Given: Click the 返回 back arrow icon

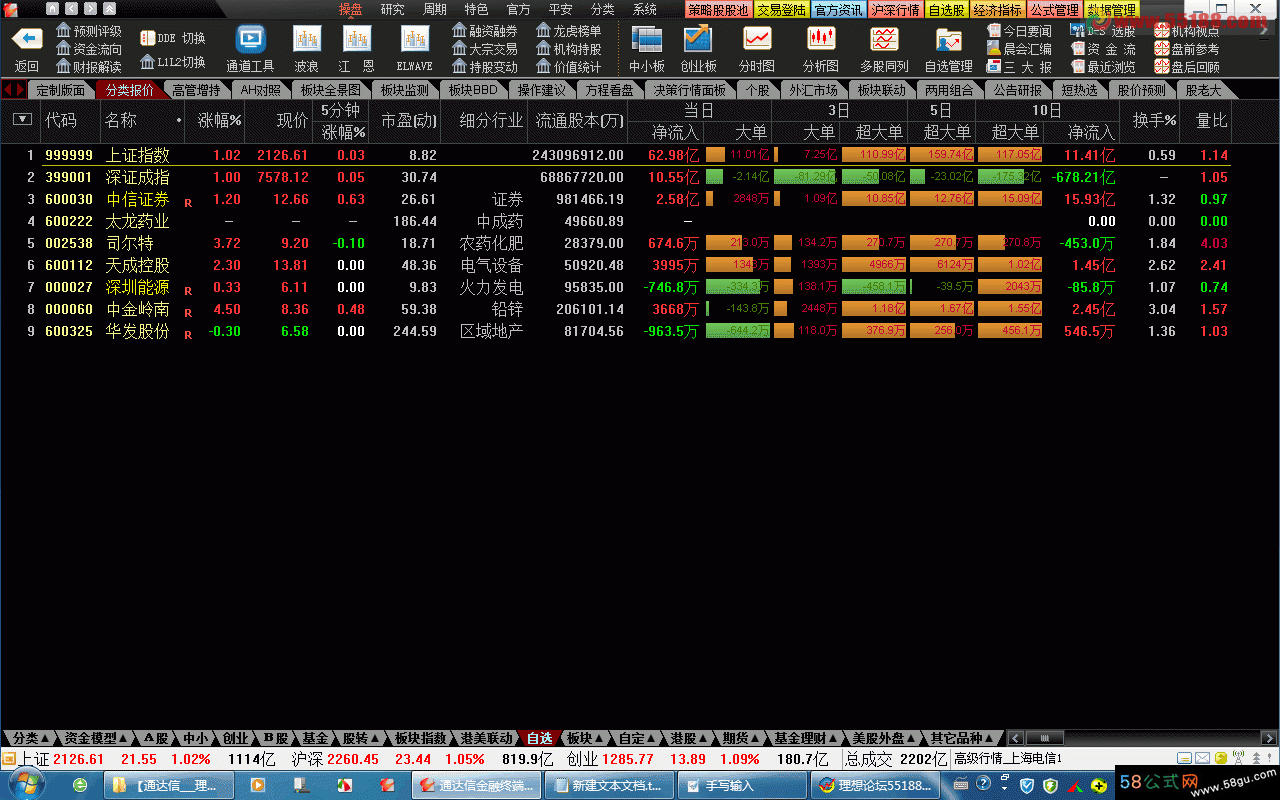Looking at the screenshot, I should tap(27, 40).
